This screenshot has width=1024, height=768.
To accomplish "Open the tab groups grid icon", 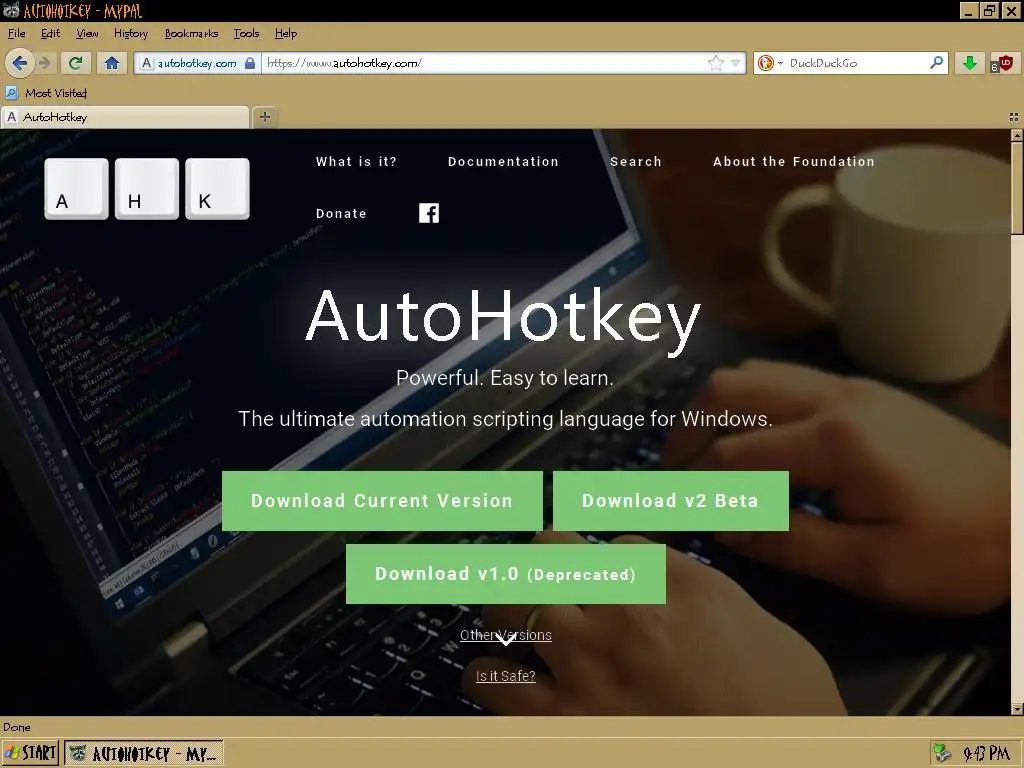I will point(1014,117).
